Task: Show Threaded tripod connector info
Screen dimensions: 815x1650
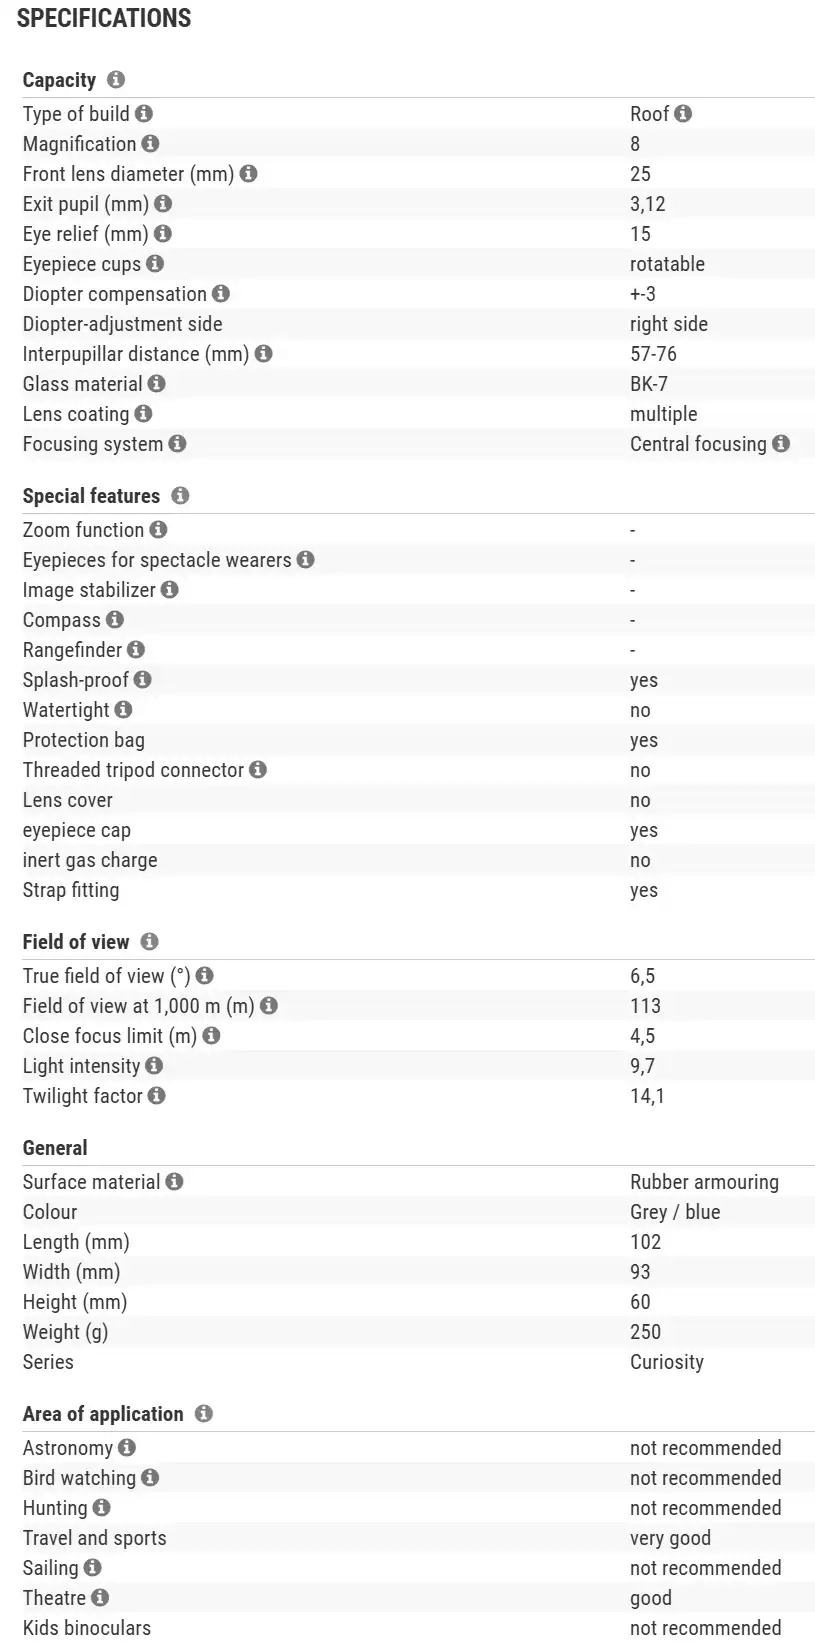Action: (258, 770)
